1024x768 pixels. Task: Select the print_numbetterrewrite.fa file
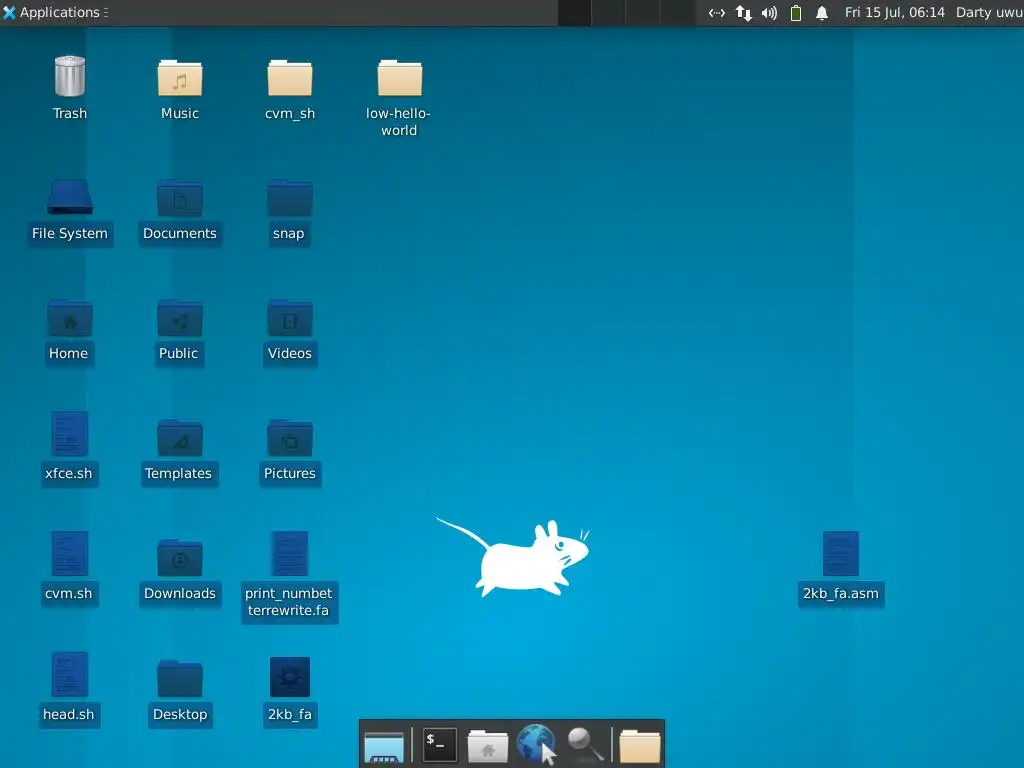pos(289,554)
